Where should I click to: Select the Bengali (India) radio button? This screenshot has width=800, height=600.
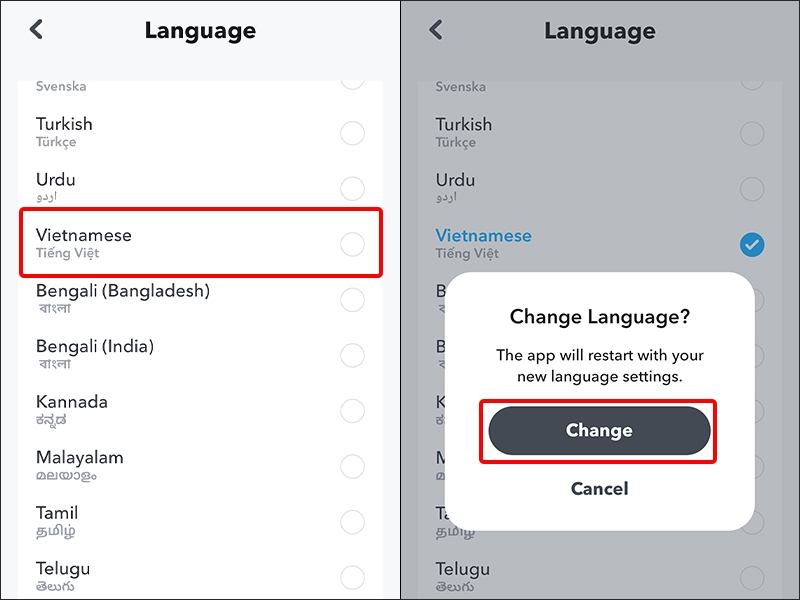(352, 355)
